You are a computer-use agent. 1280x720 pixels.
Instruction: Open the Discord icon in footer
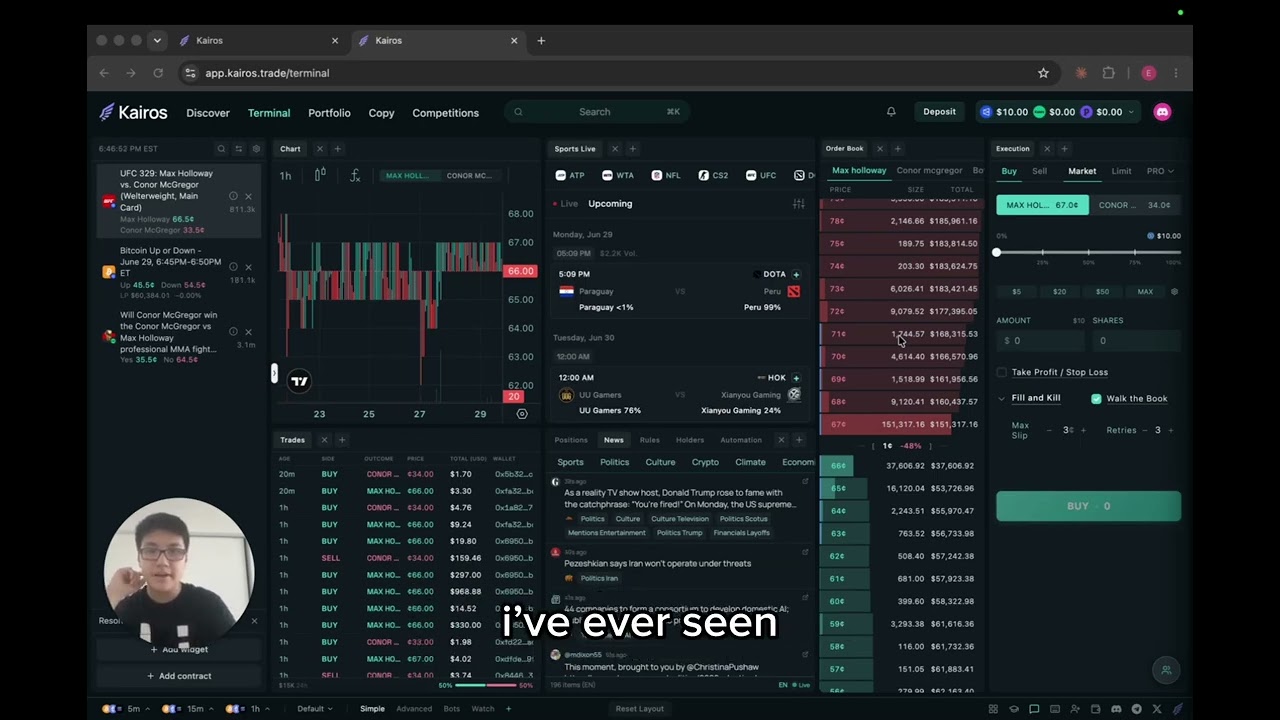(1116, 709)
